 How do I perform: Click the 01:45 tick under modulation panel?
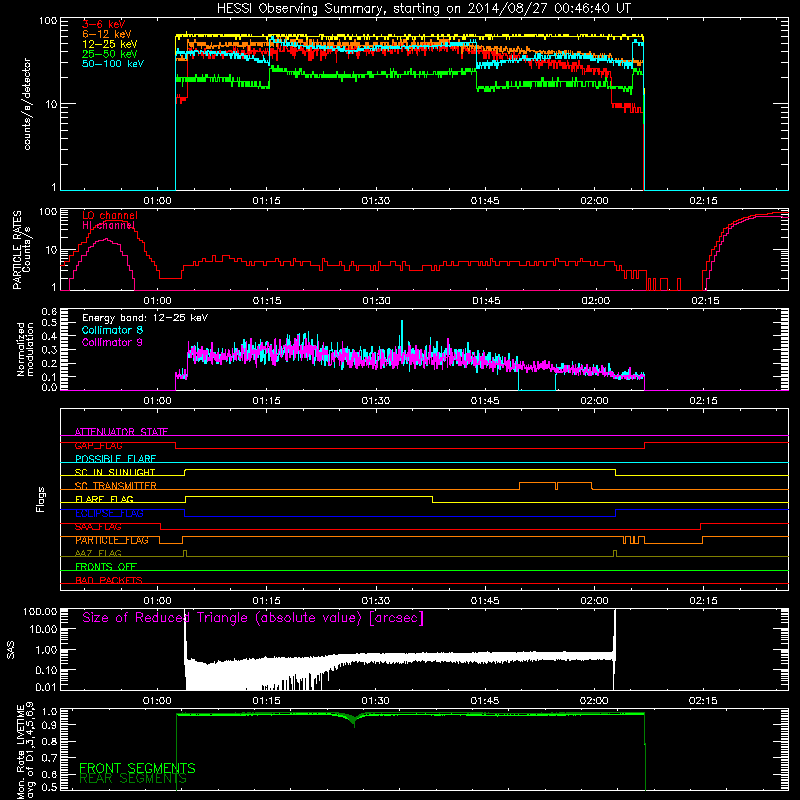point(485,401)
